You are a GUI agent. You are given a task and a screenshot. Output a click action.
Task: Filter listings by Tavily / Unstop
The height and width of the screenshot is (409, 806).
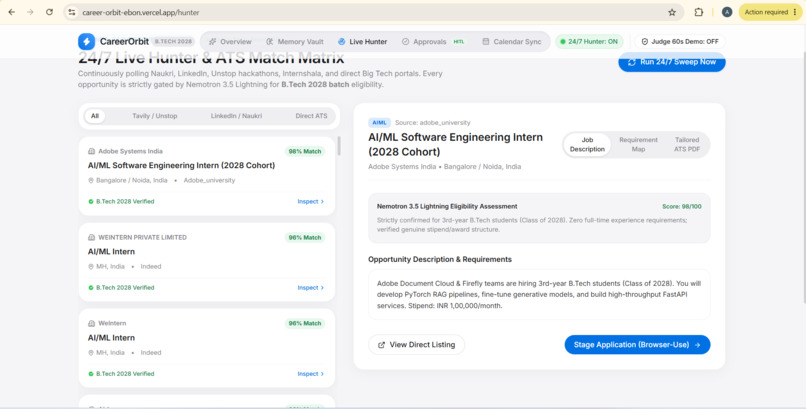[155, 116]
